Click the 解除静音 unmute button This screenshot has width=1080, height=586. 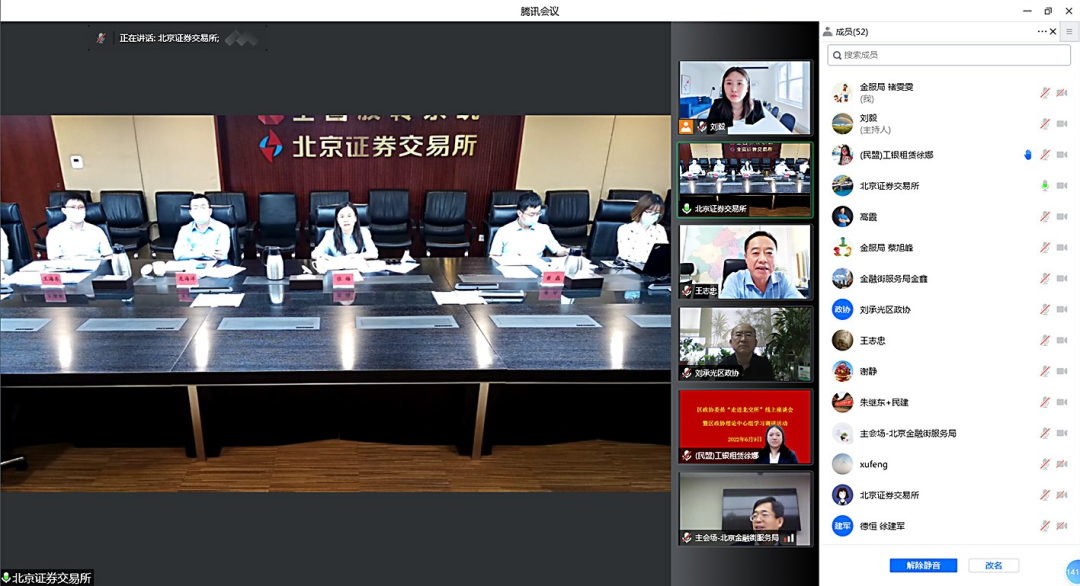click(923, 566)
